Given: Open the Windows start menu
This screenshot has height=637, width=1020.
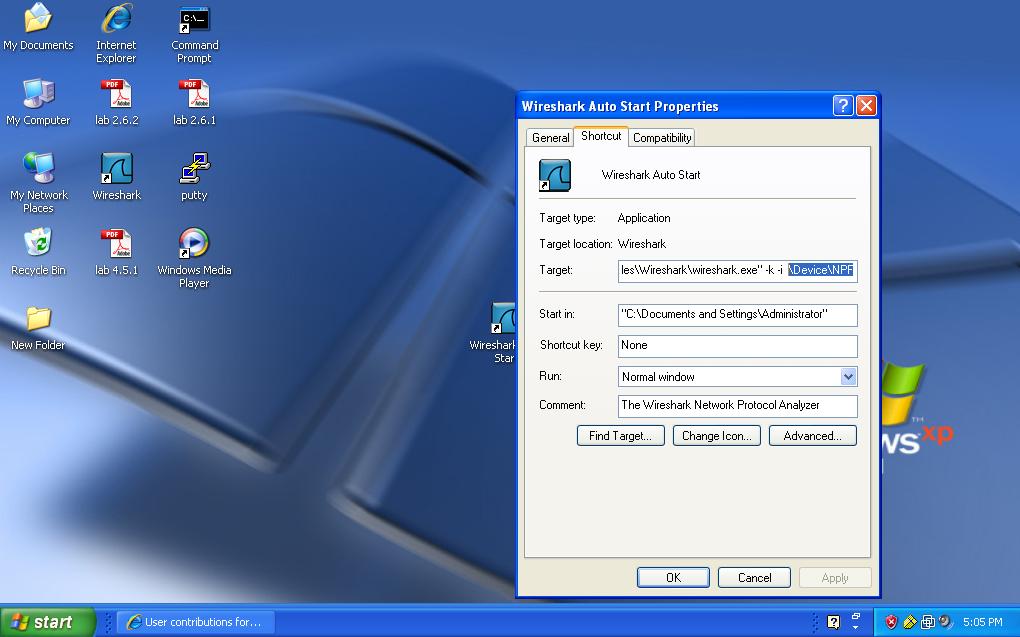Looking at the screenshot, I should [47, 622].
